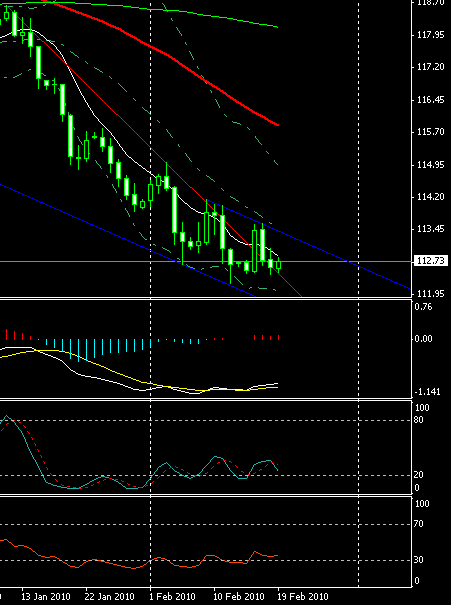Click the 111.95 price axis label
This screenshot has width=451, height=605.
tap(431, 294)
